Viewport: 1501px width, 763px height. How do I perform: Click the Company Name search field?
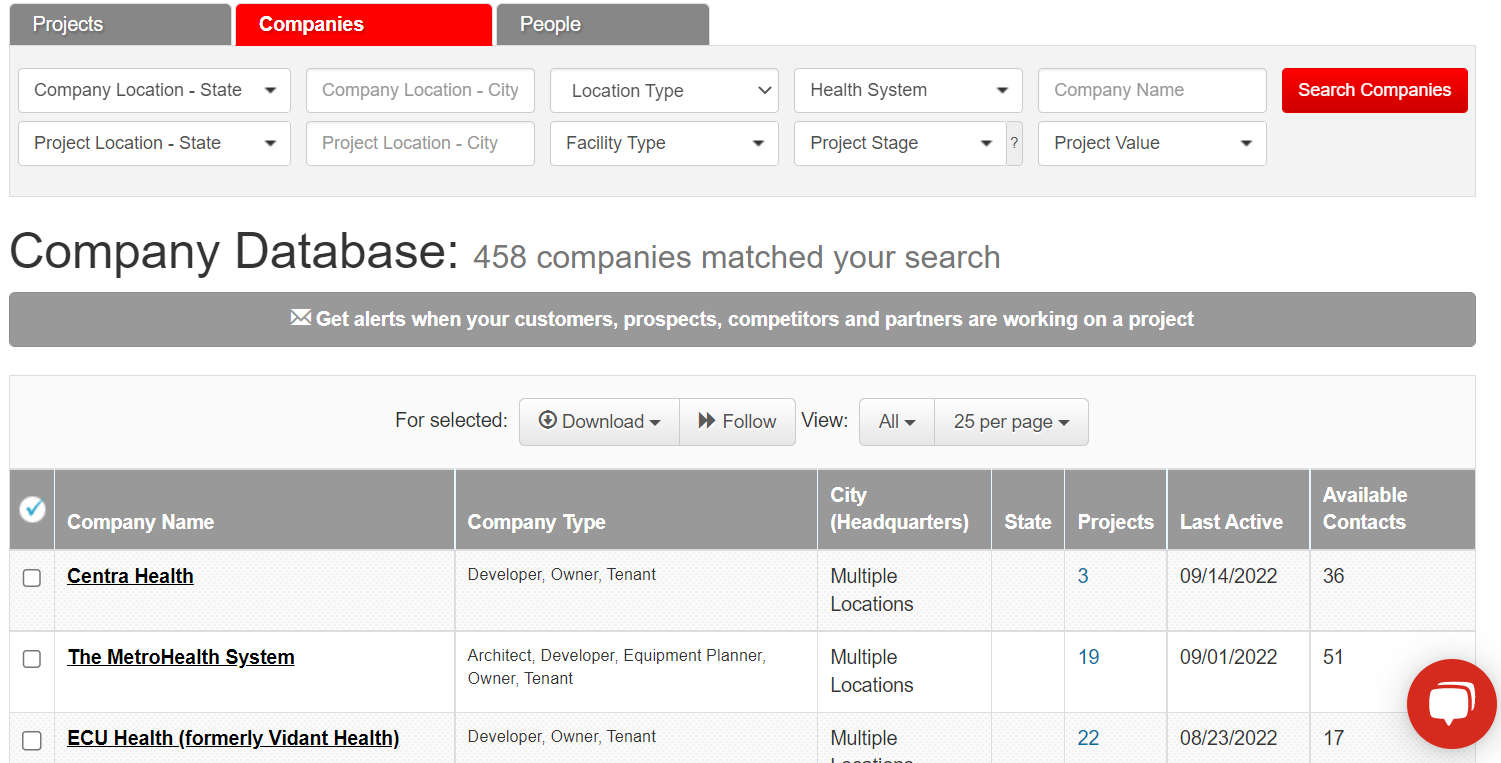tap(1151, 90)
